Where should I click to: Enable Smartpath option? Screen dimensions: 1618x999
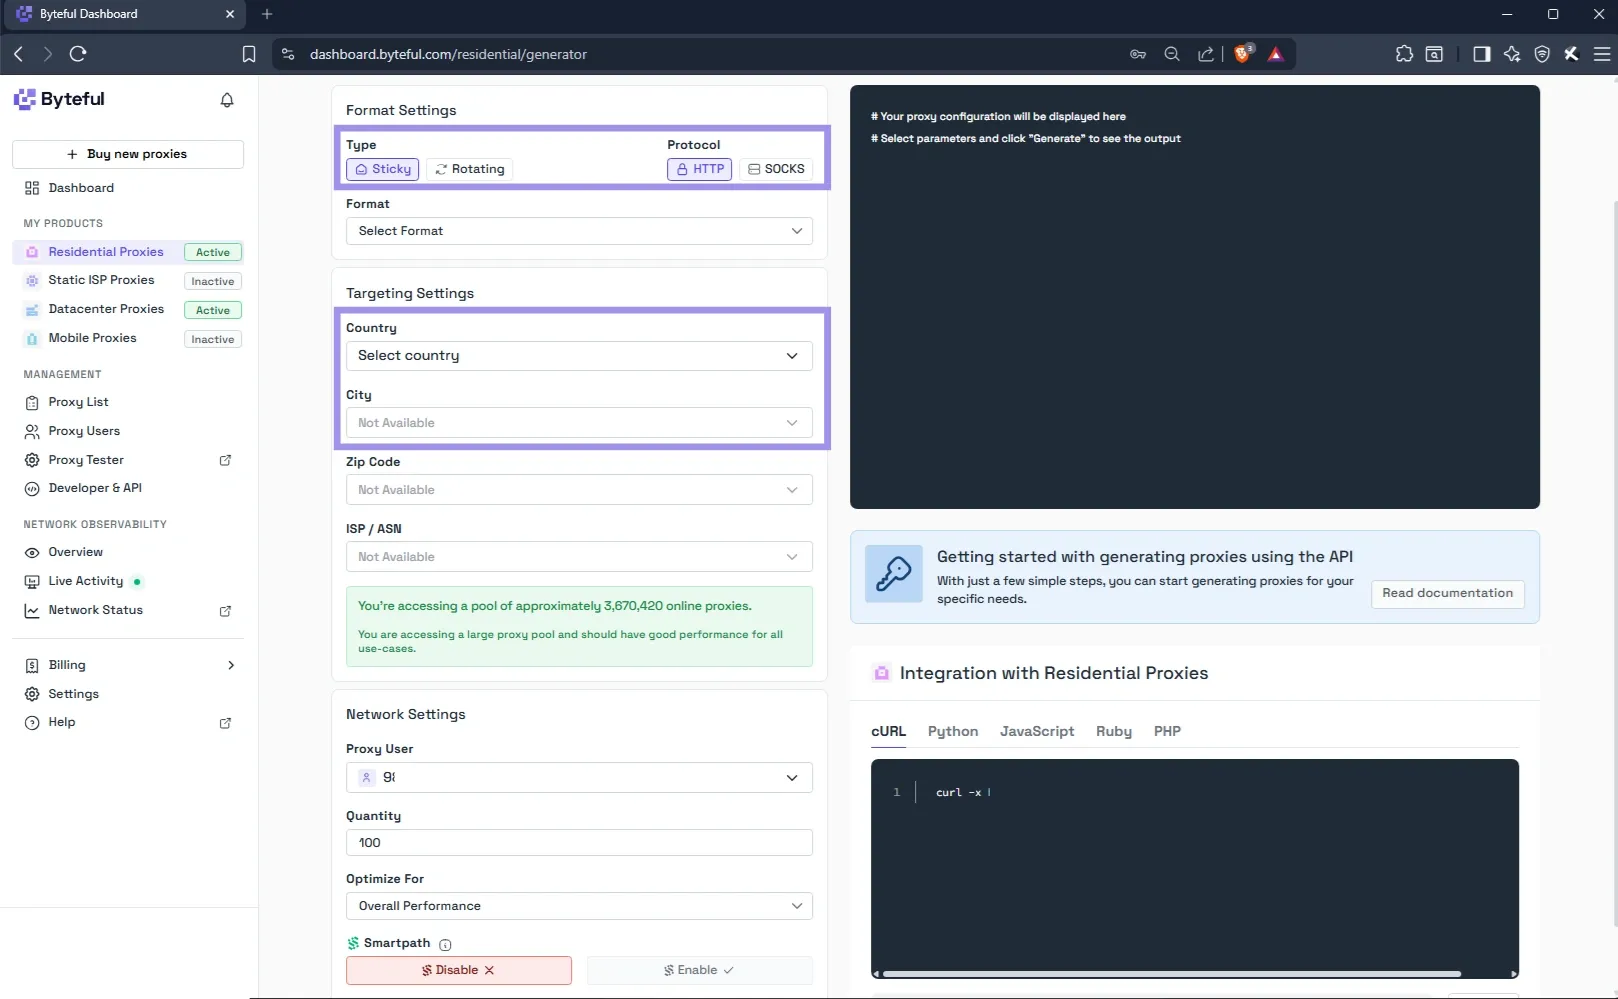[x=699, y=970]
